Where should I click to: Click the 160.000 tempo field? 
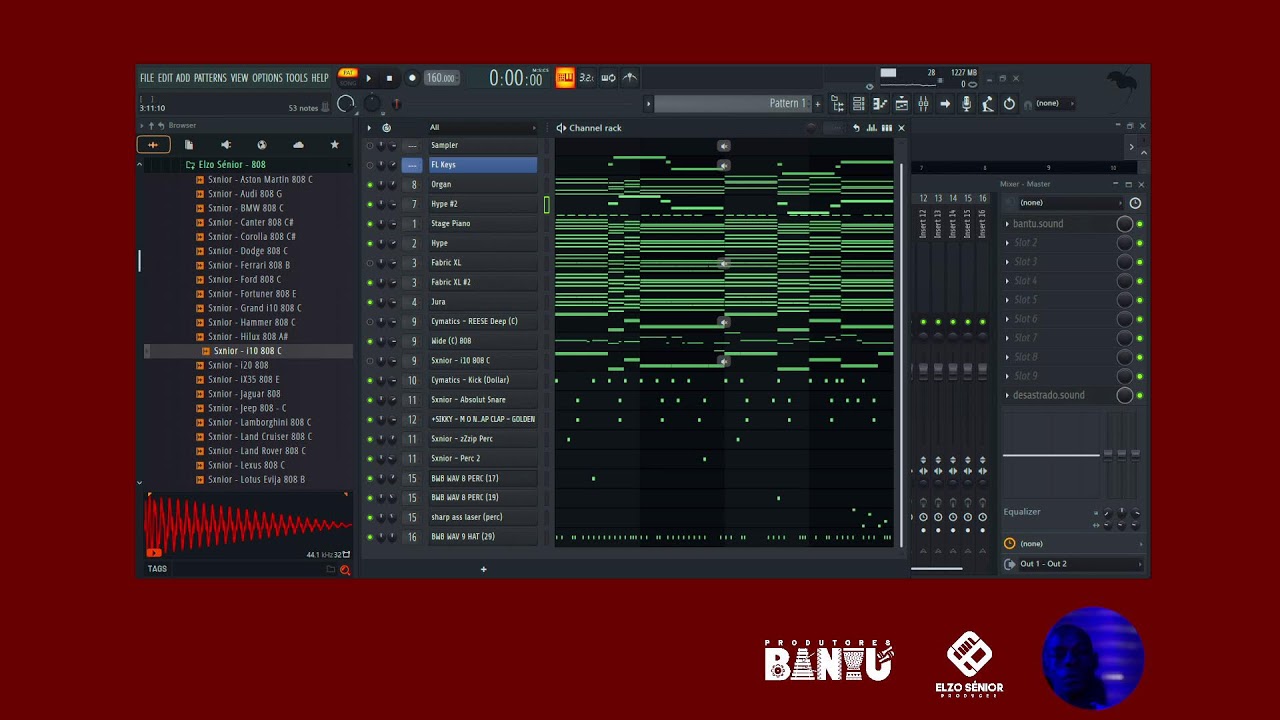tap(441, 78)
